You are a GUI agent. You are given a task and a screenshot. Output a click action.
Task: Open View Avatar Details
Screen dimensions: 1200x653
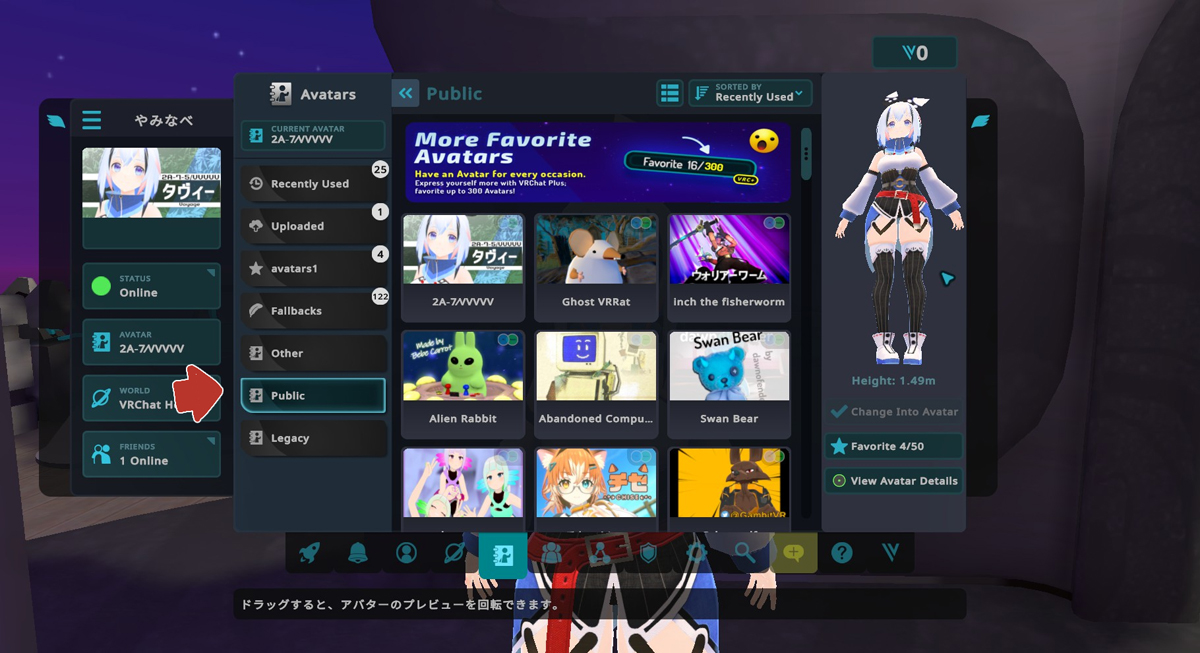pos(894,481)
